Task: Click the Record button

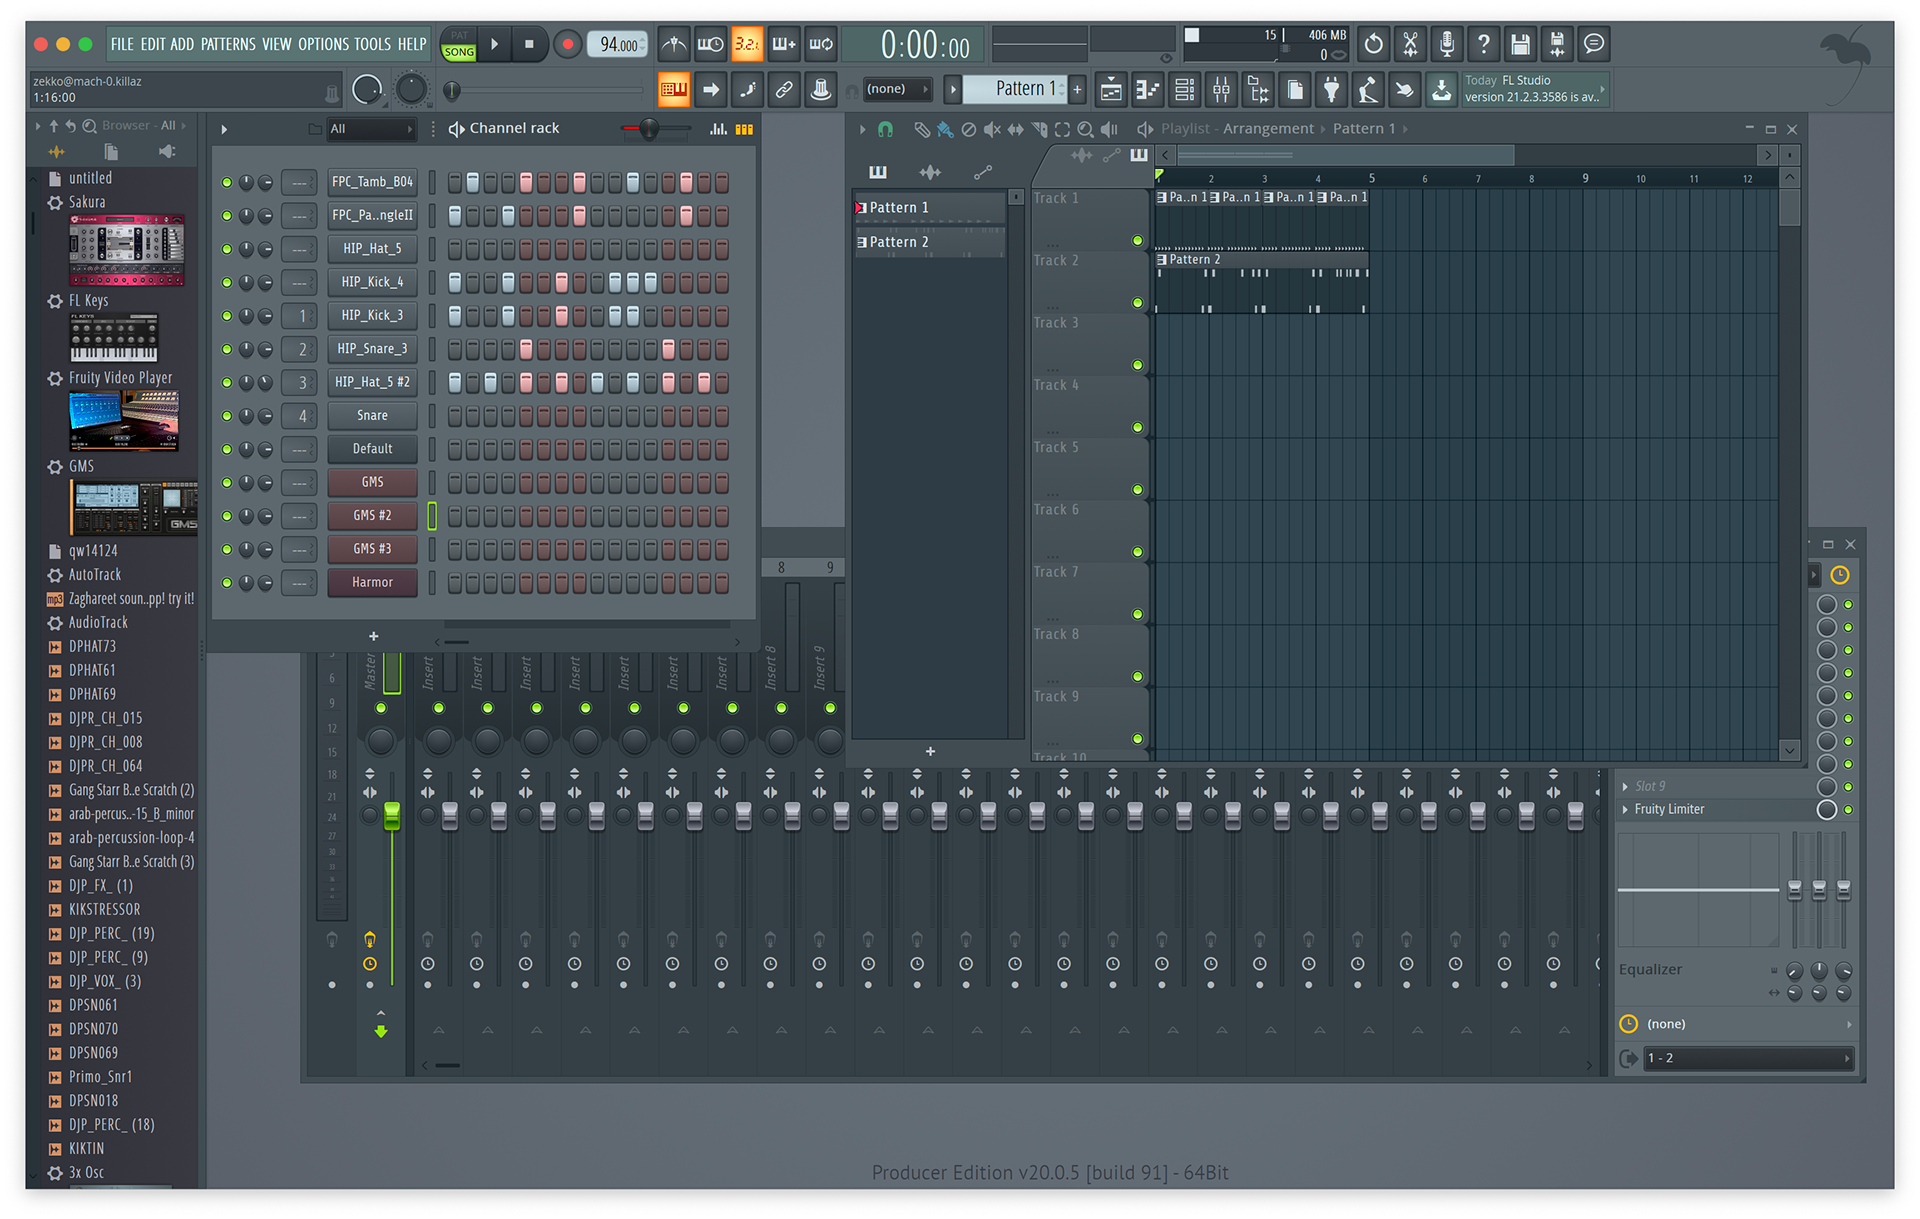Action: point(567,44)
